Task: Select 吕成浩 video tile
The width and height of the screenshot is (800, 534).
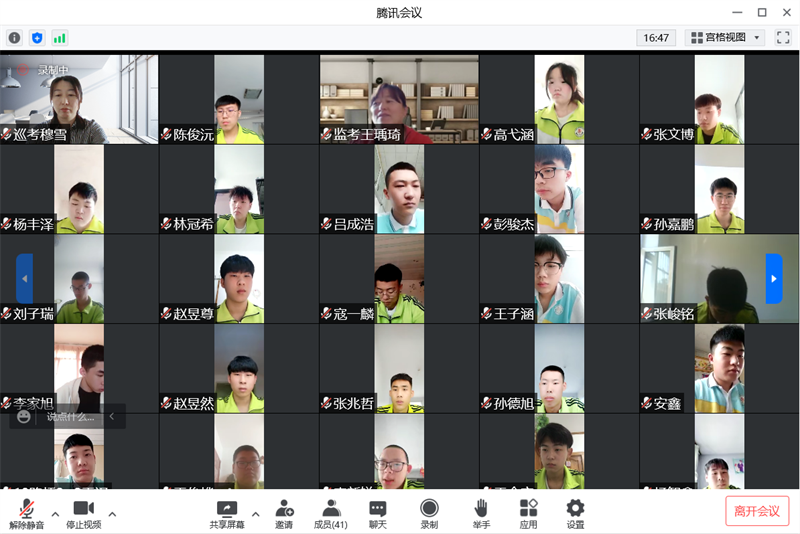Action: [399, 189]
